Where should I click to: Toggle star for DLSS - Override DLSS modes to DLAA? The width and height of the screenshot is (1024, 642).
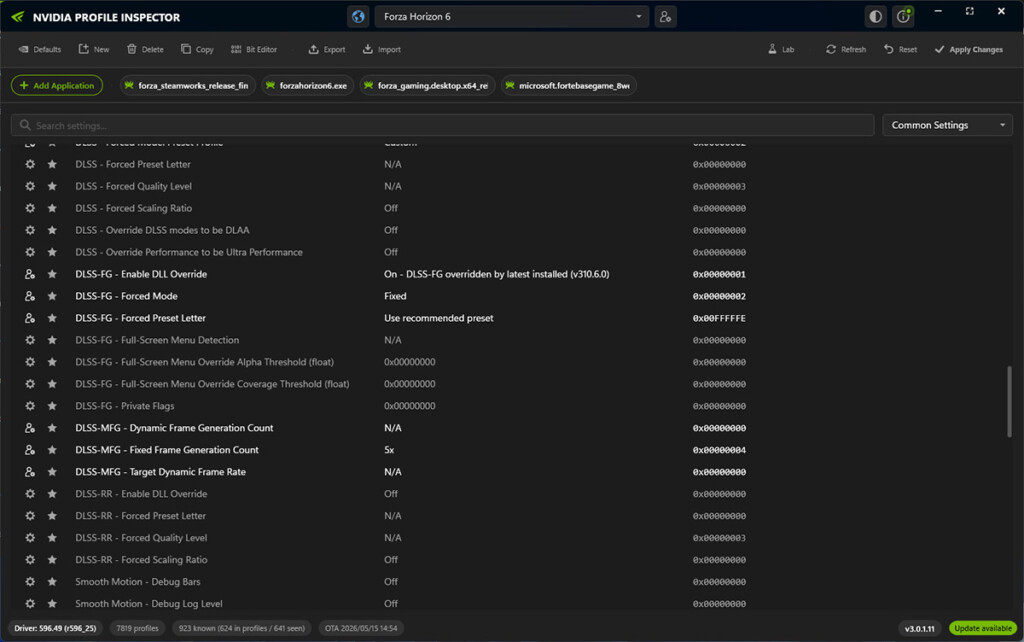click(x=52, y=231)
